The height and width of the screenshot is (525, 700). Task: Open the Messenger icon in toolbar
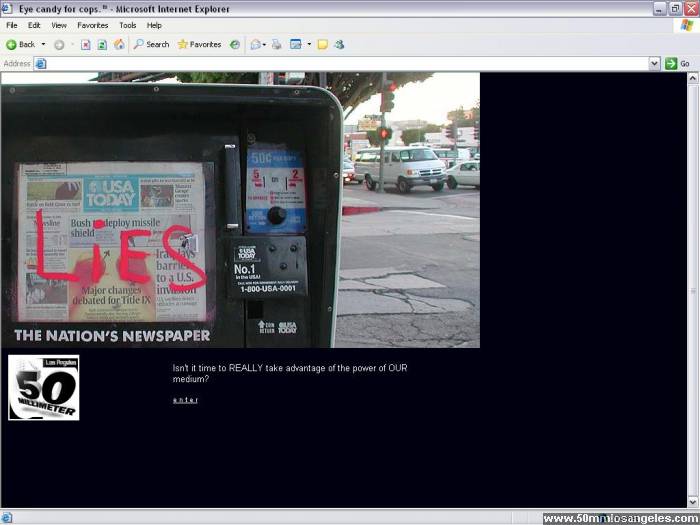click(x=339, y=45)
